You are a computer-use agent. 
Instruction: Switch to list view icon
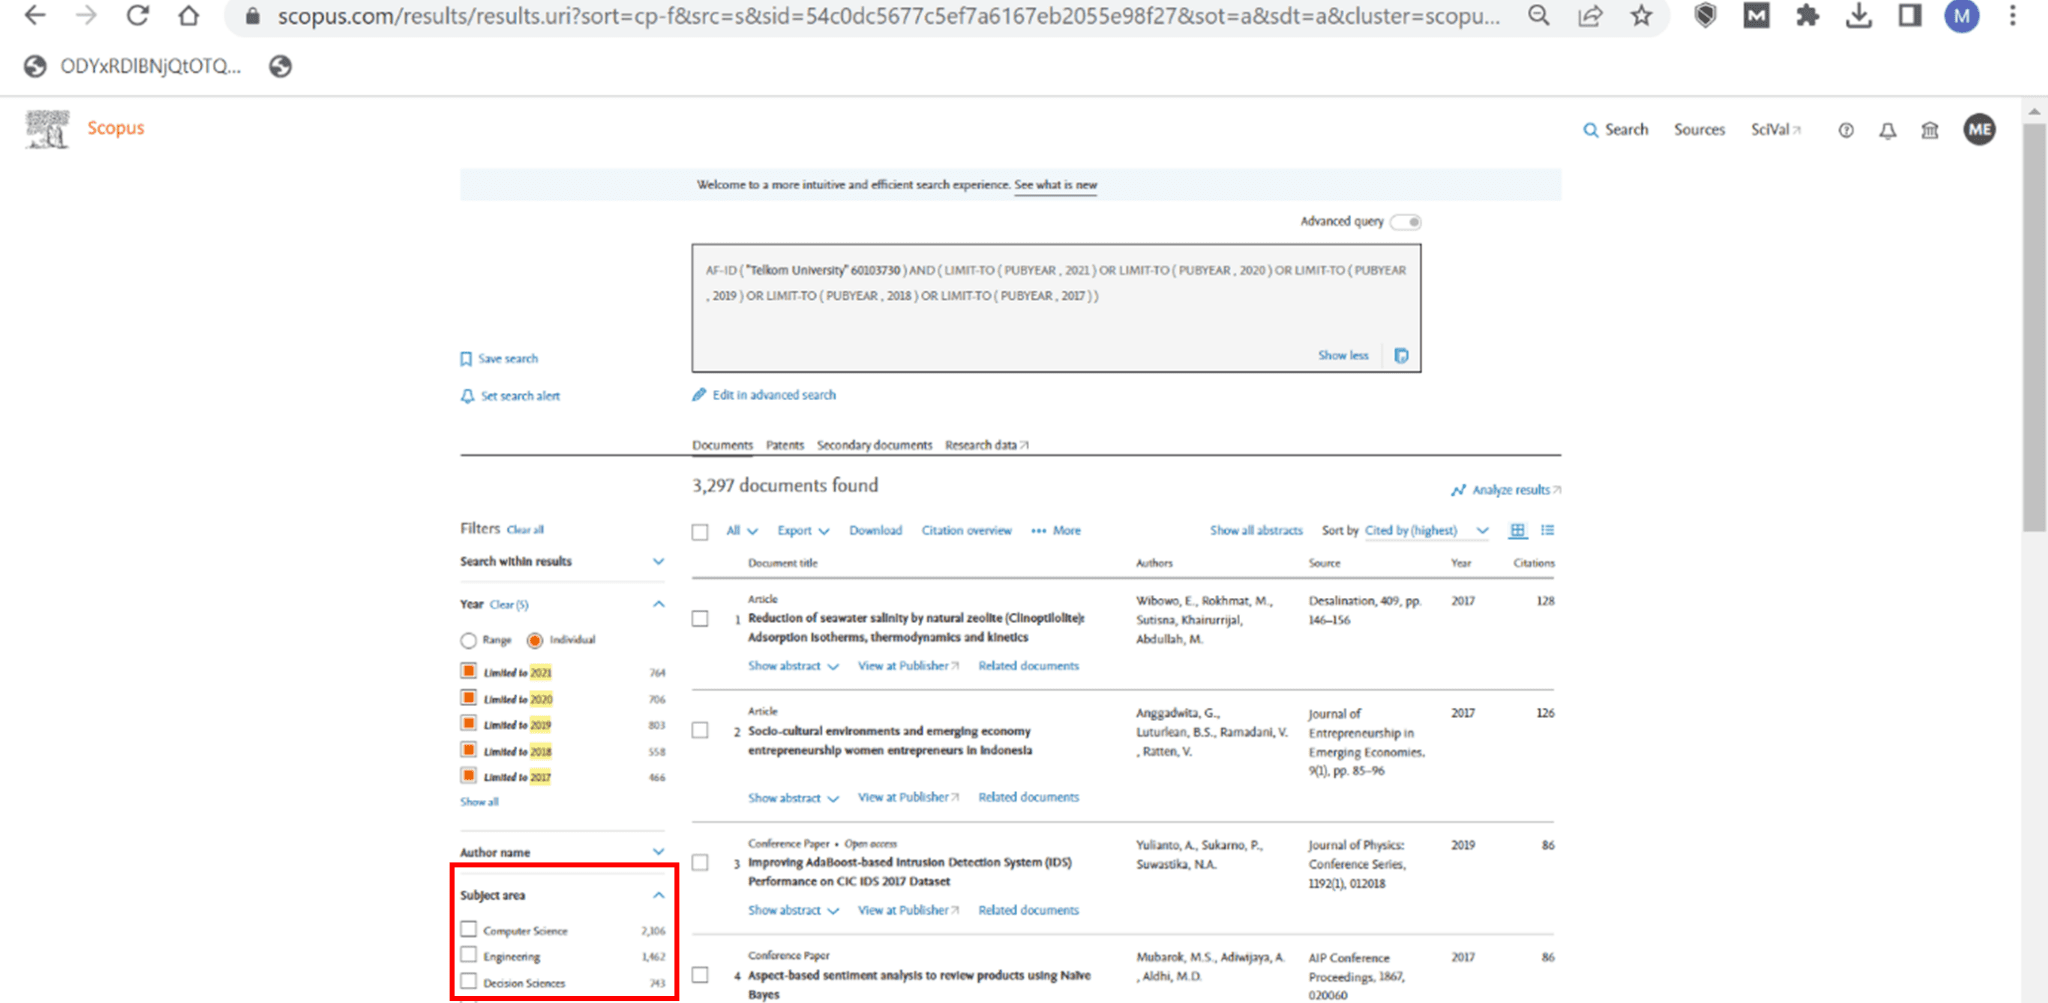[x=1547, y=530]
